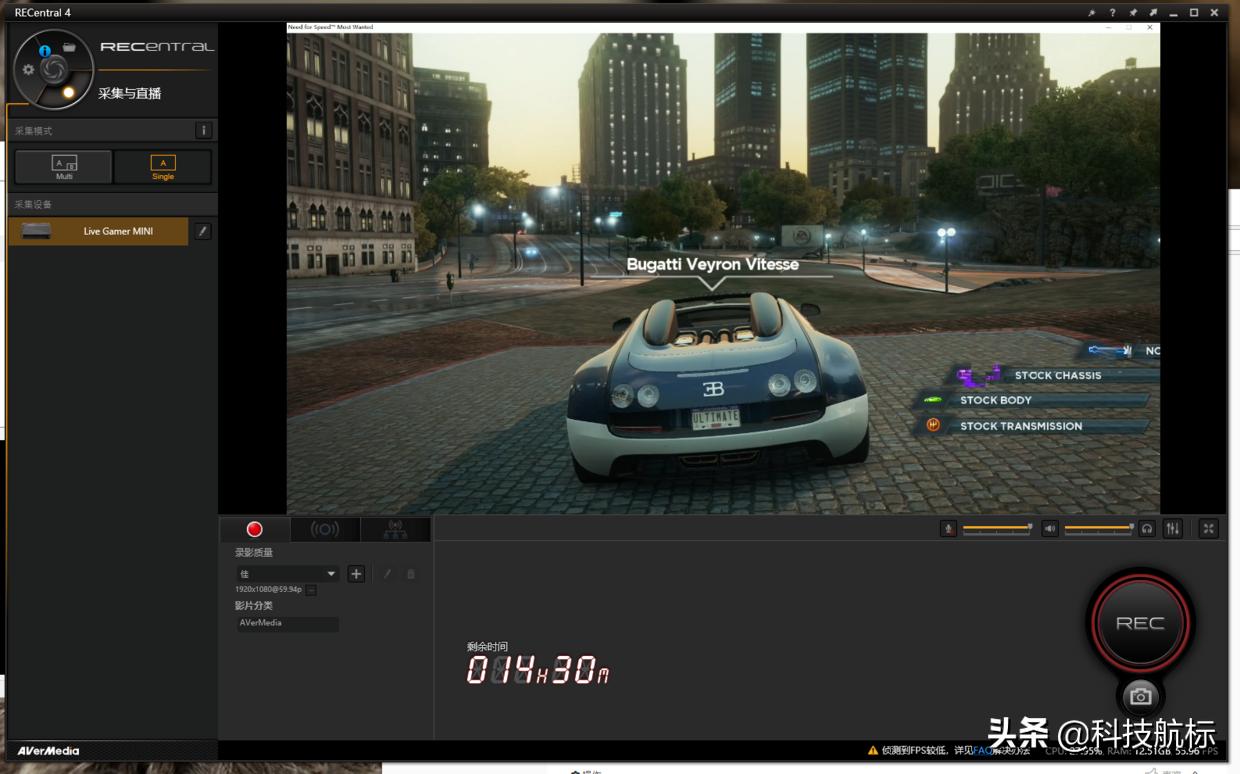This screenshot has width=1240, height=774.
Task: Expand the 1920x1080 resolution details
Action: [x=311, y=590]
